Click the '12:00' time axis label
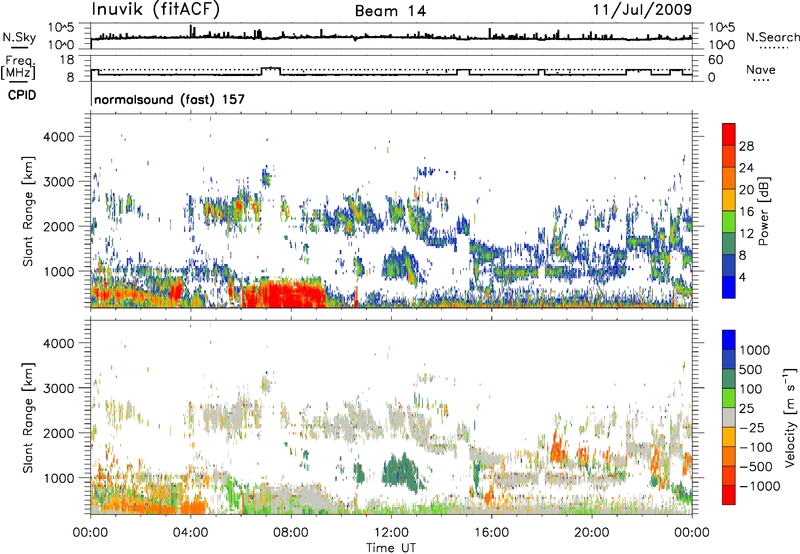The height and width of the screenshot is (554, 800). 391,533
